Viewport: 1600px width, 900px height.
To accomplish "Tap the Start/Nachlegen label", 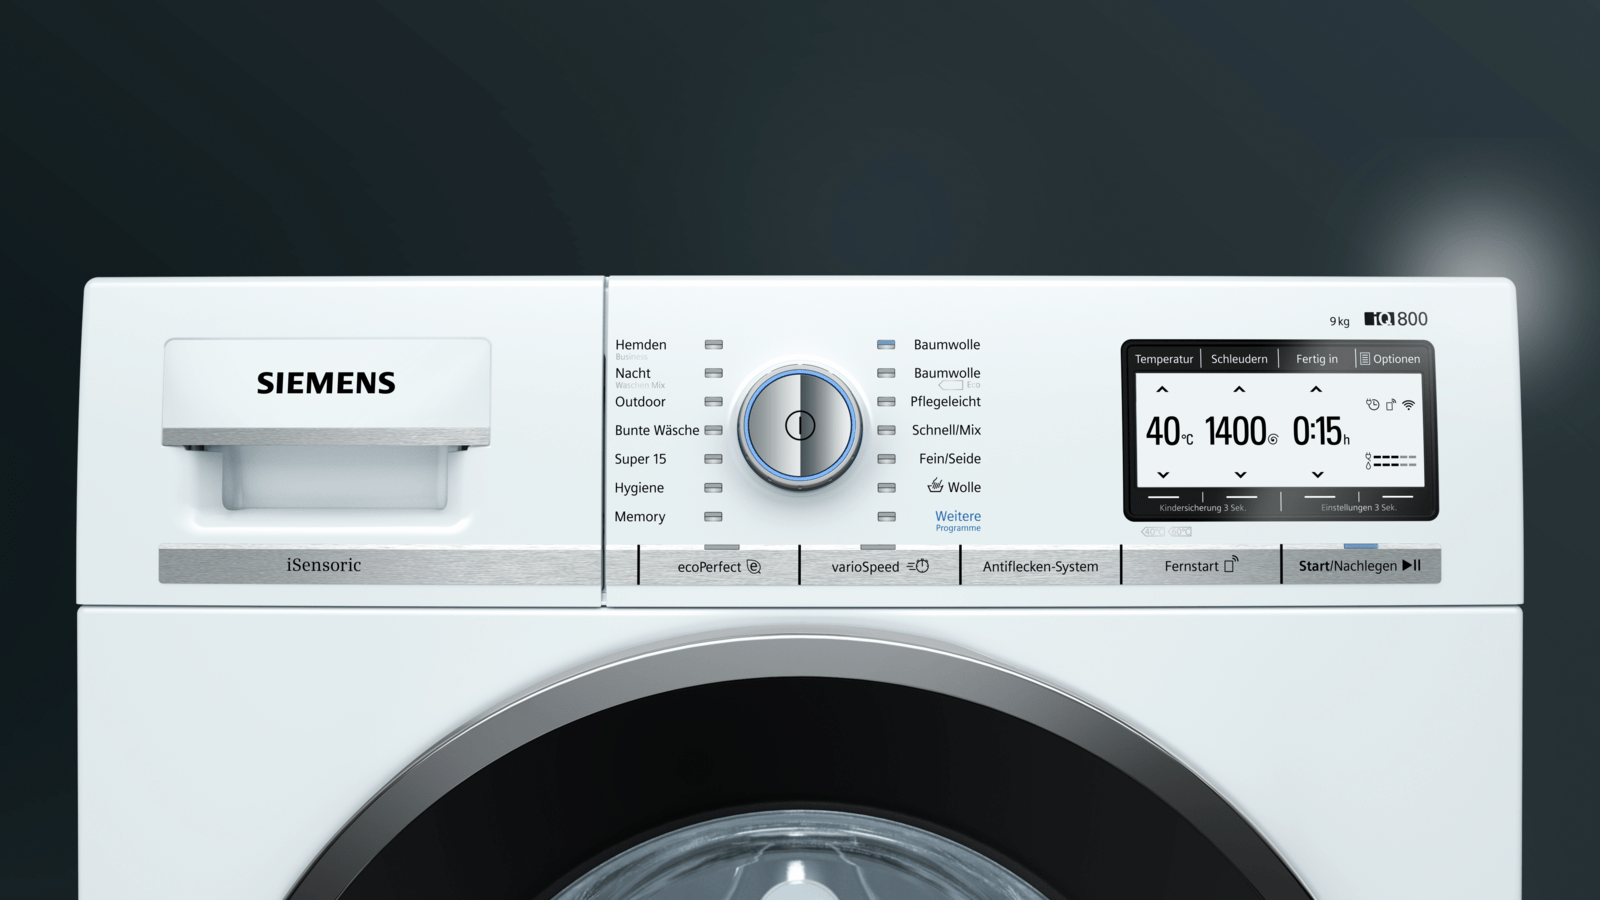I will tap(1347, 566).
